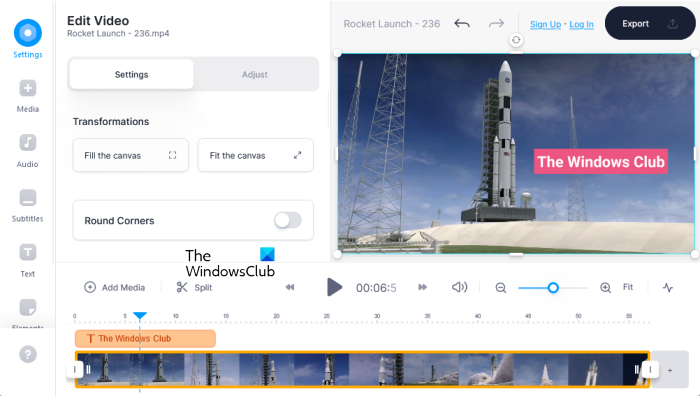Click the Log In link

point(581,24)
